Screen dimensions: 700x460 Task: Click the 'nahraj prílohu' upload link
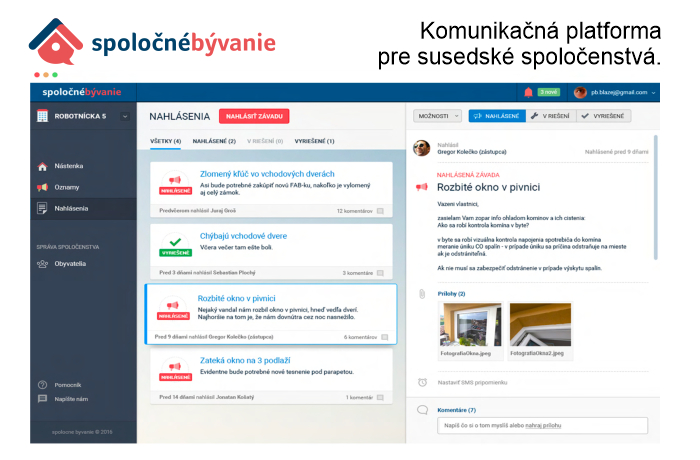543,426
